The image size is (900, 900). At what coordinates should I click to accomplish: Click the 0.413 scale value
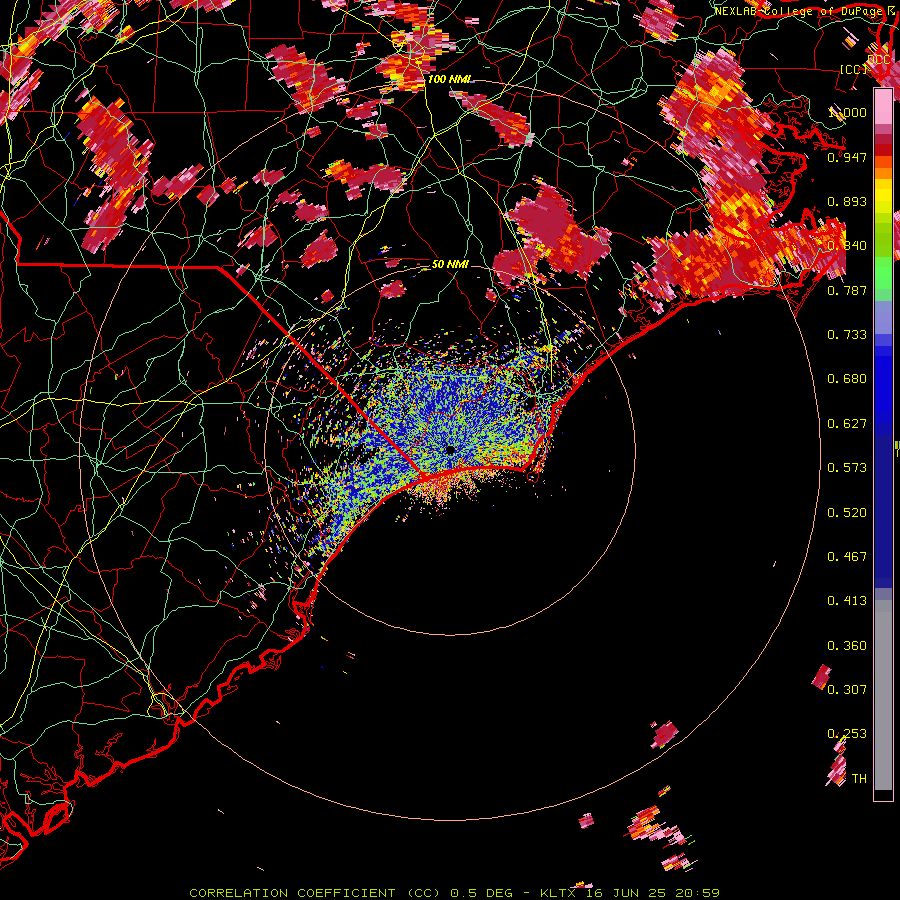click(x=847, y=601)
